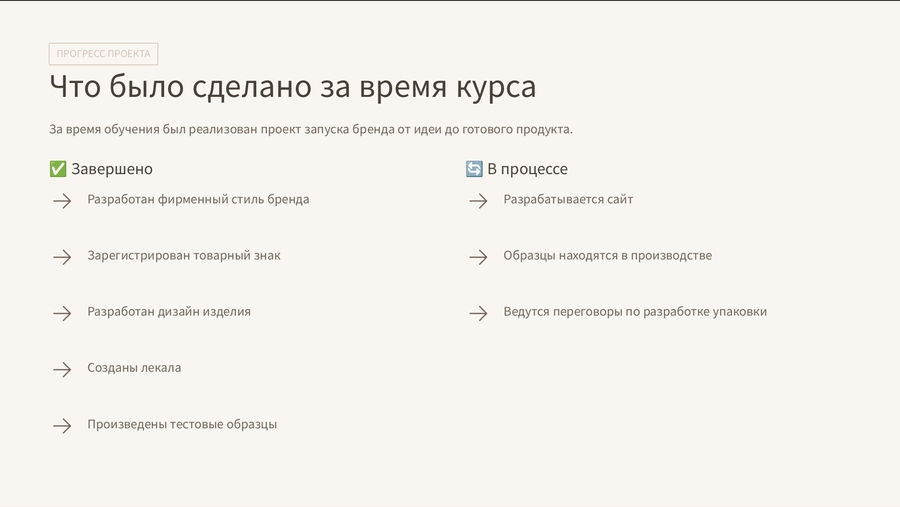The image size is (900, 507).
Task: Select text Произведены тестовые образцы
Action: click(182, 424)
